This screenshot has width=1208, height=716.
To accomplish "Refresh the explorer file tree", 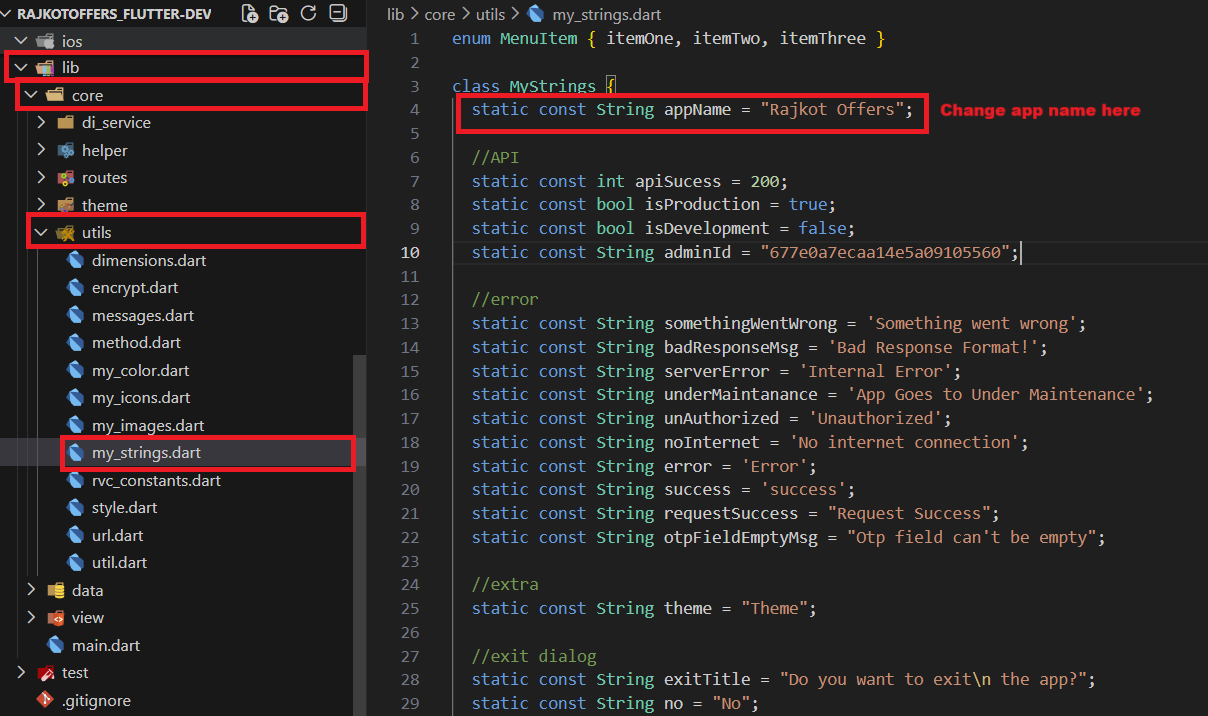I will 308,14.
